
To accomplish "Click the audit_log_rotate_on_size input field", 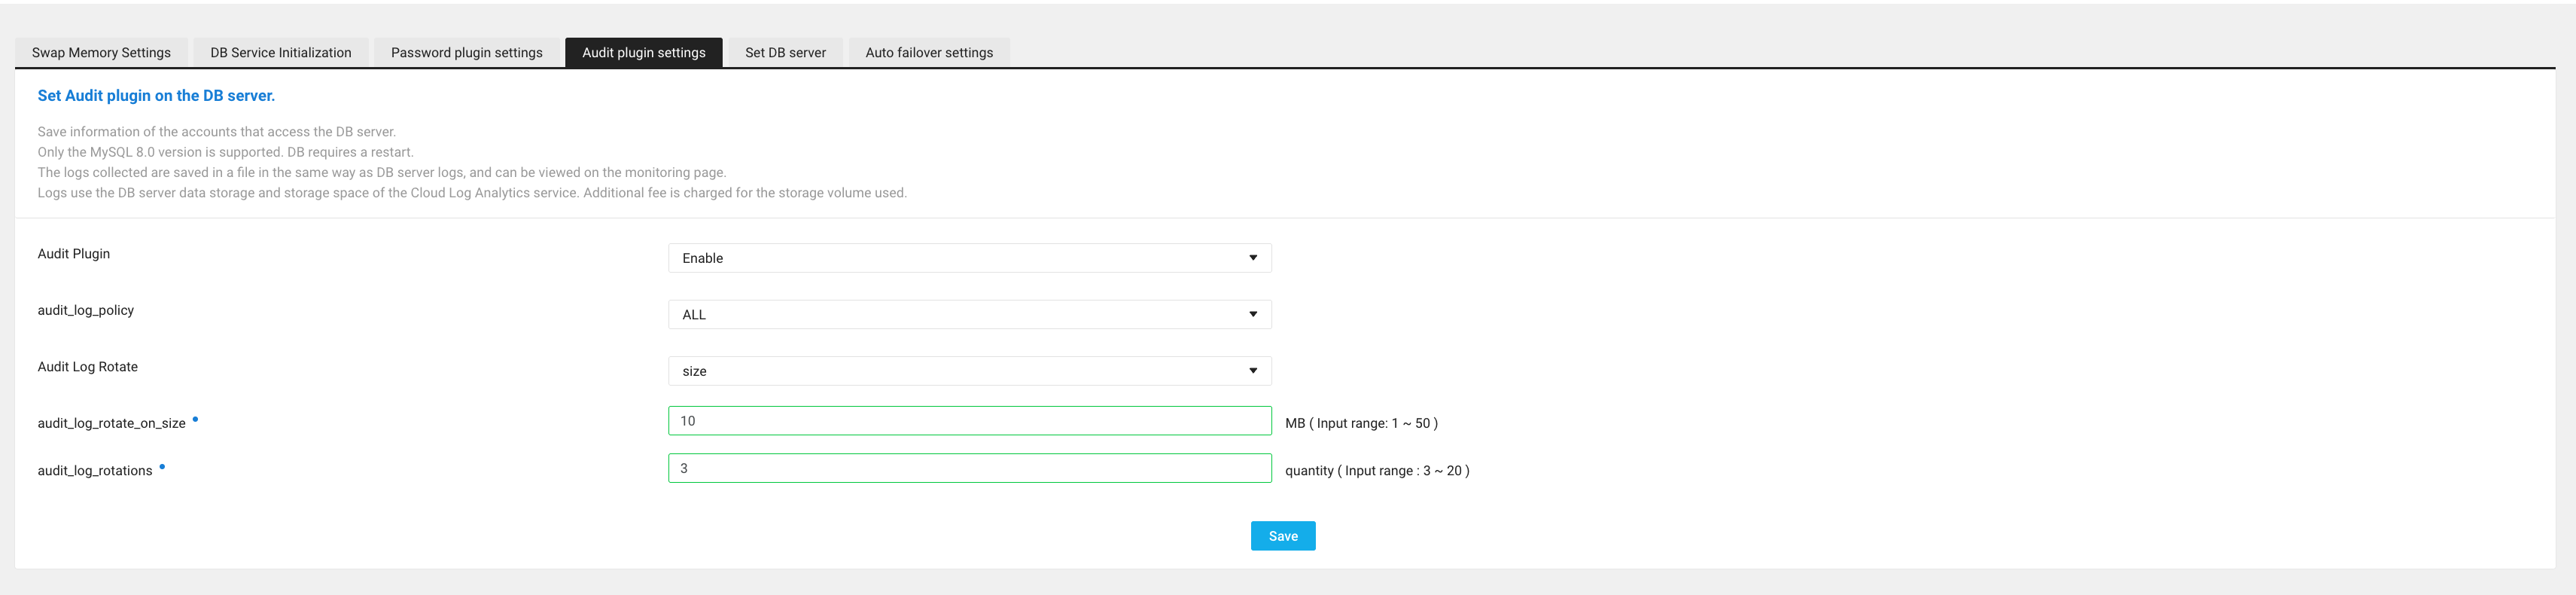I will click(x=970, y=421).
